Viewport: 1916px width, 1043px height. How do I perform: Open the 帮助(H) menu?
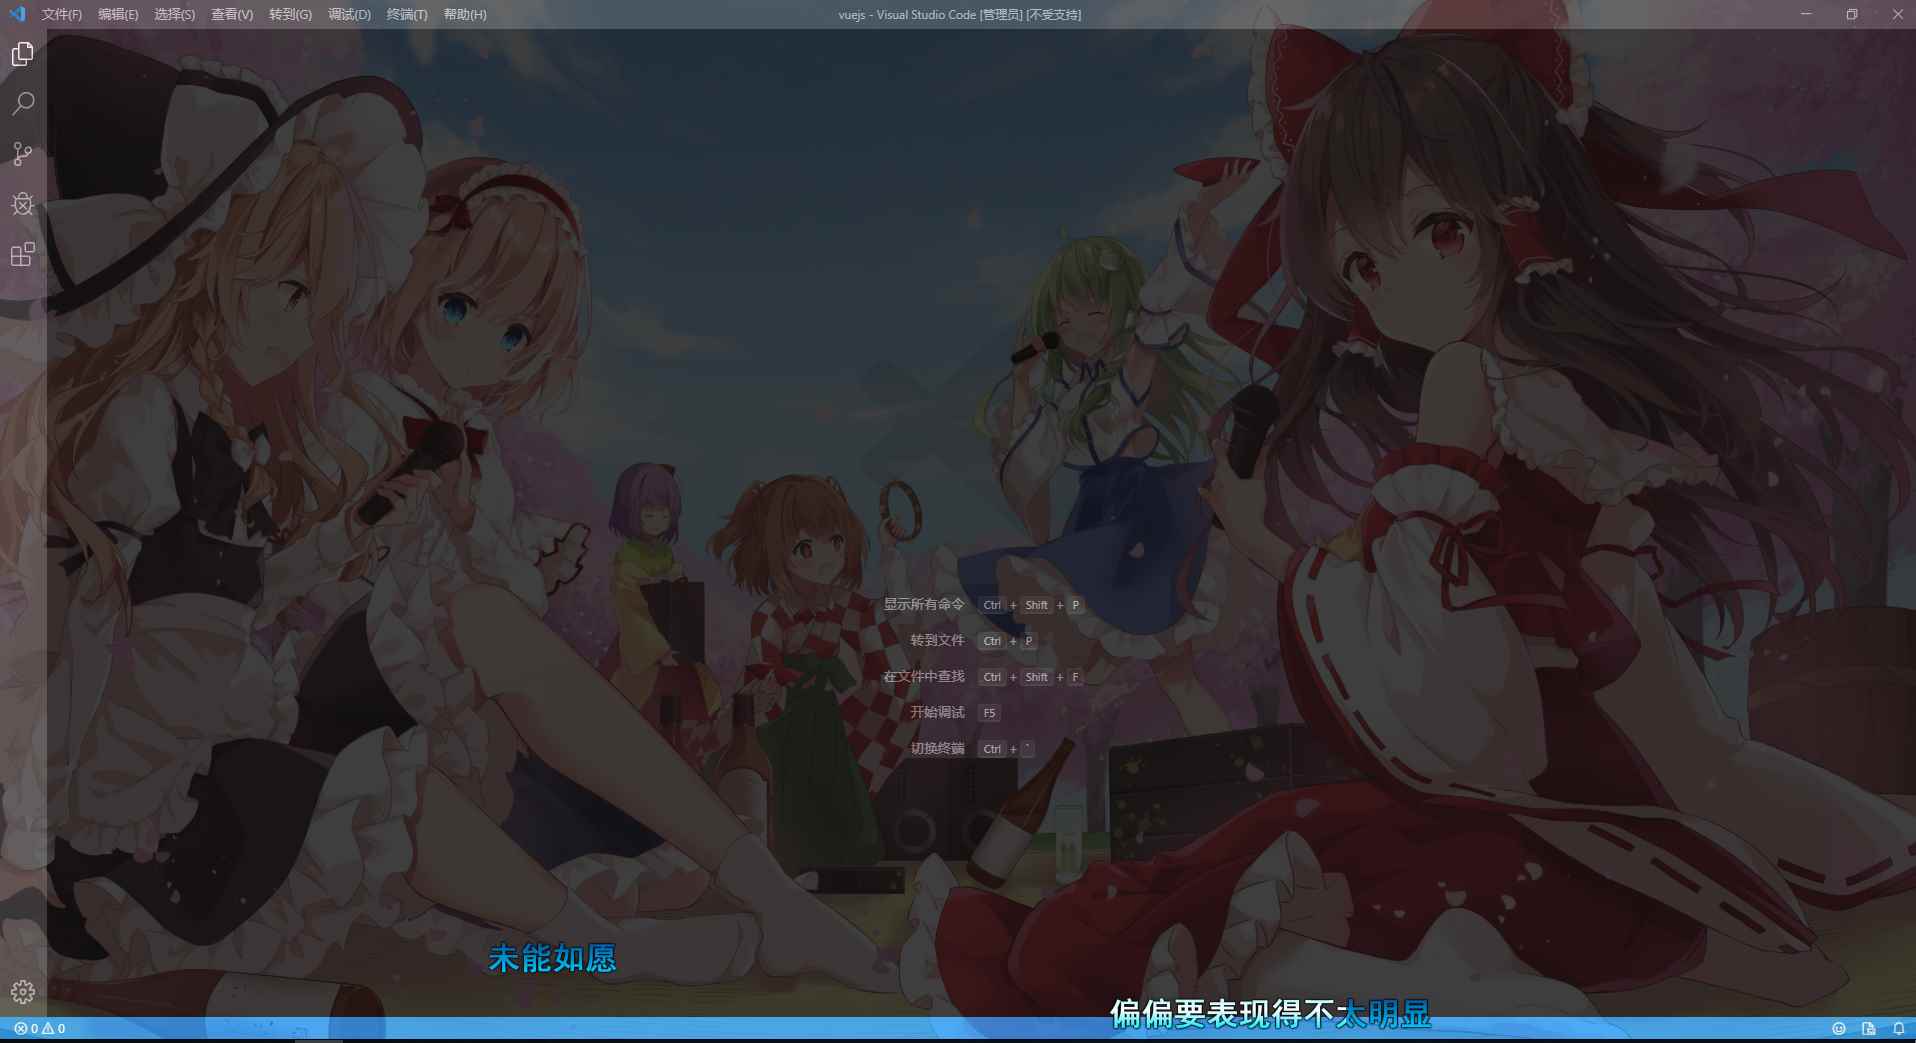pyautogui.click(x=465, y=14)
